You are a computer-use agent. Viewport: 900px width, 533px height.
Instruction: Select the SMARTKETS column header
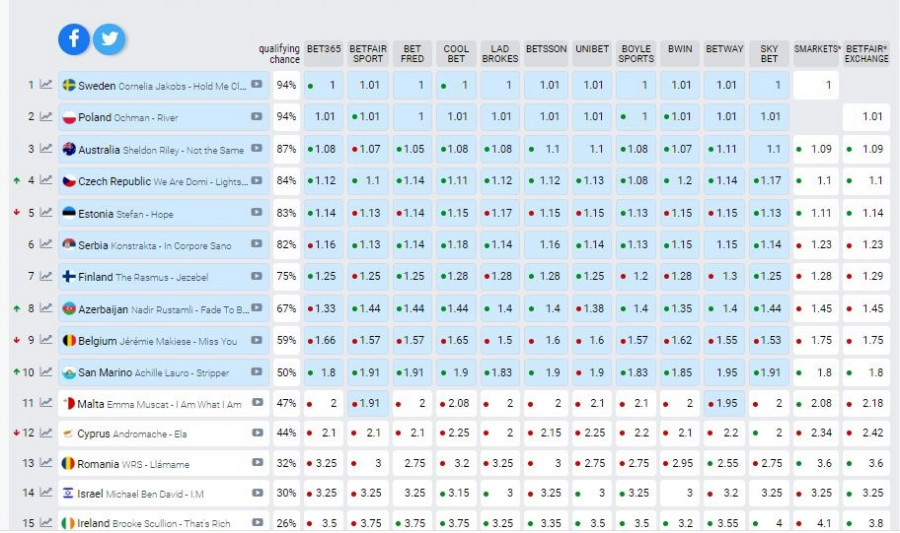[x=816, y=48]
